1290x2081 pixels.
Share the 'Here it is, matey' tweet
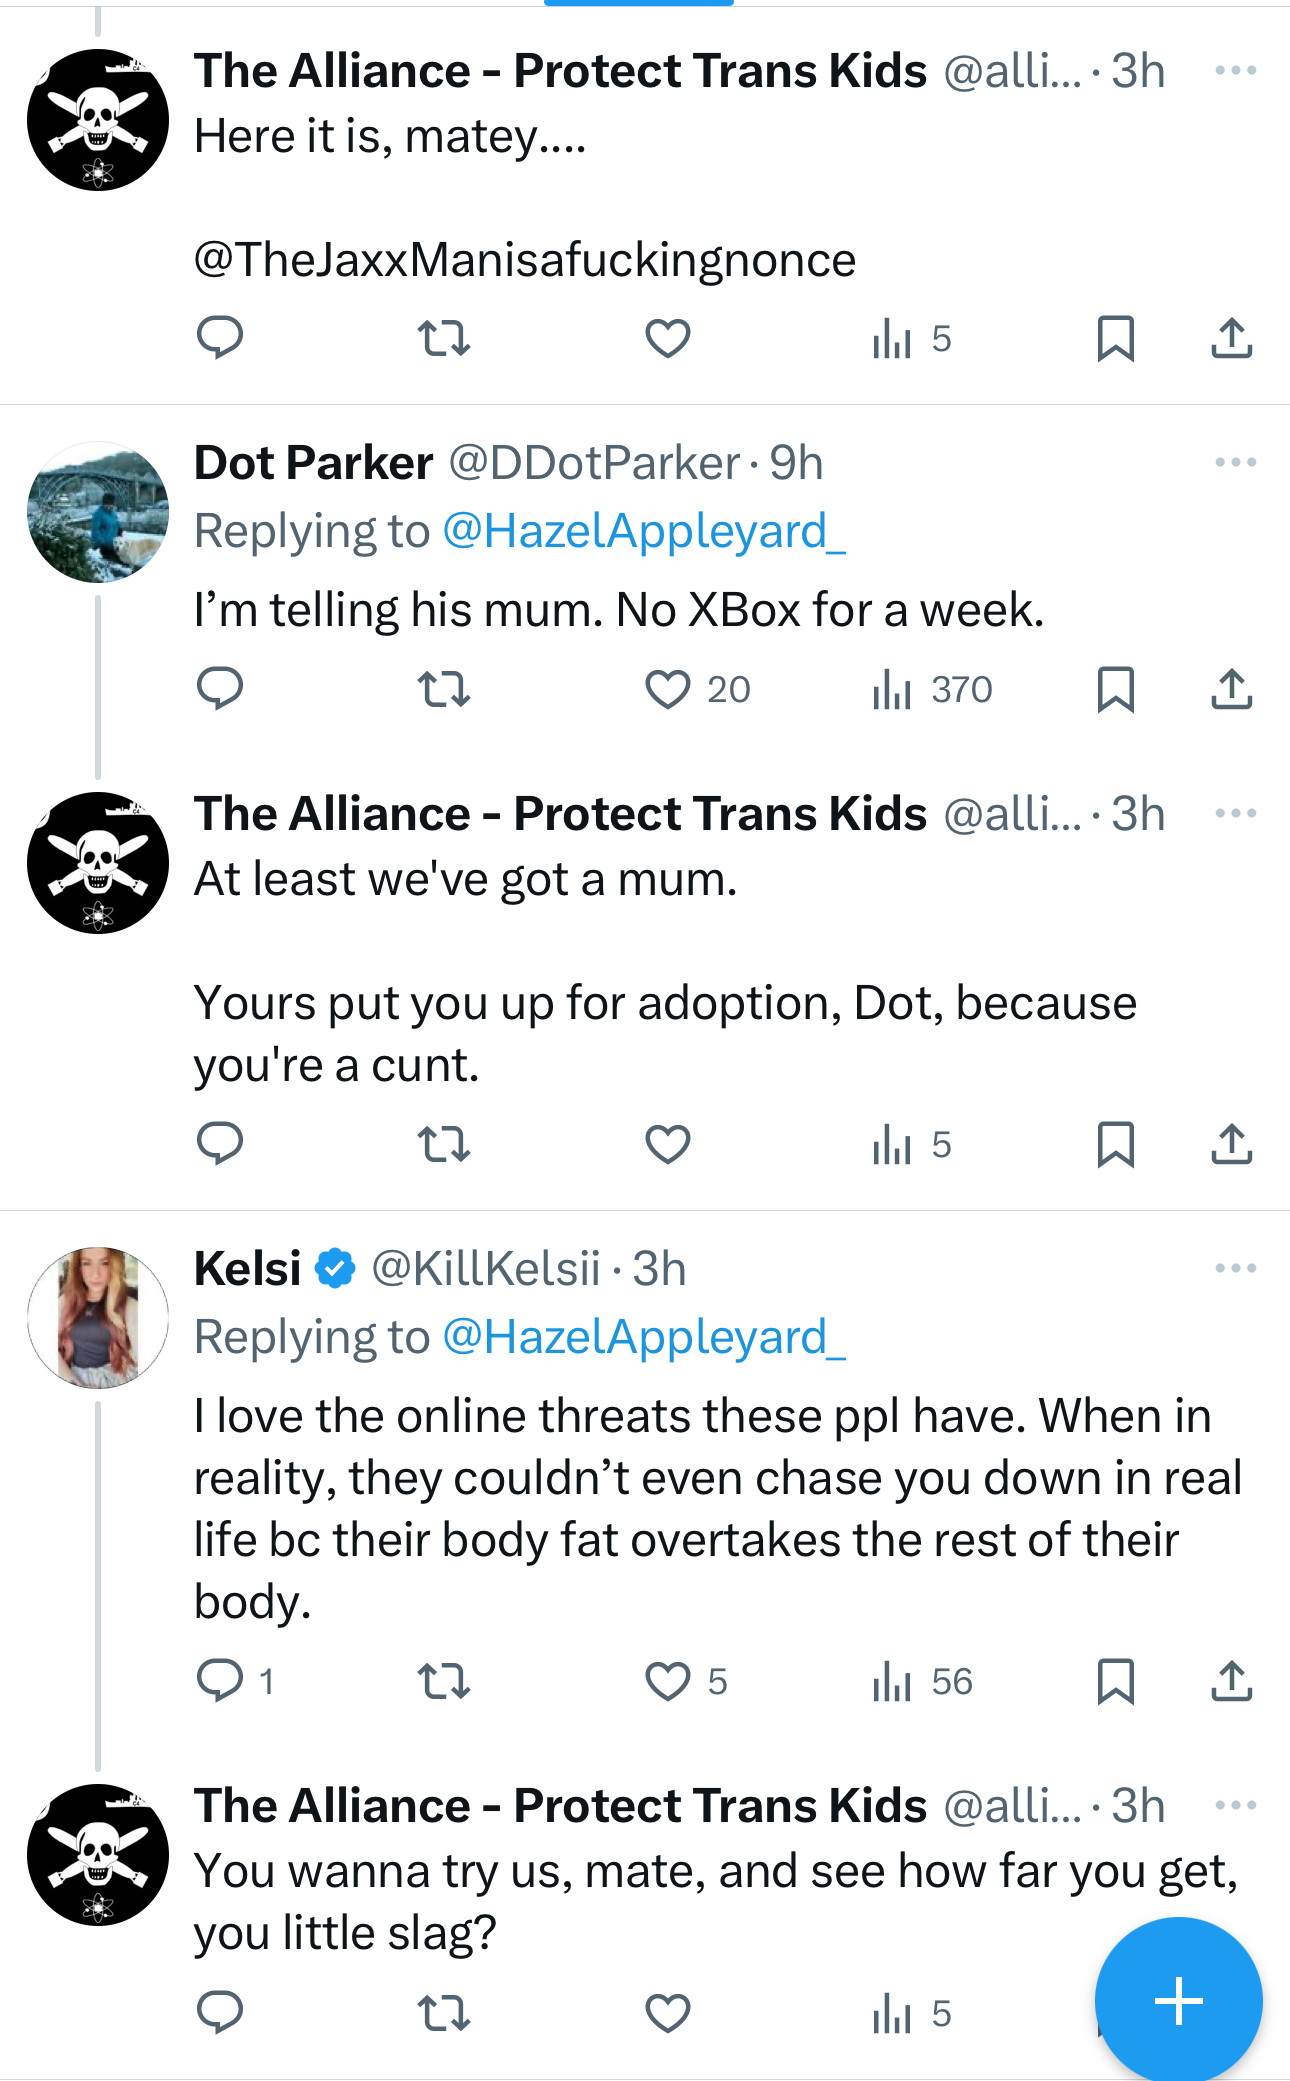[x=1231, y=338]
